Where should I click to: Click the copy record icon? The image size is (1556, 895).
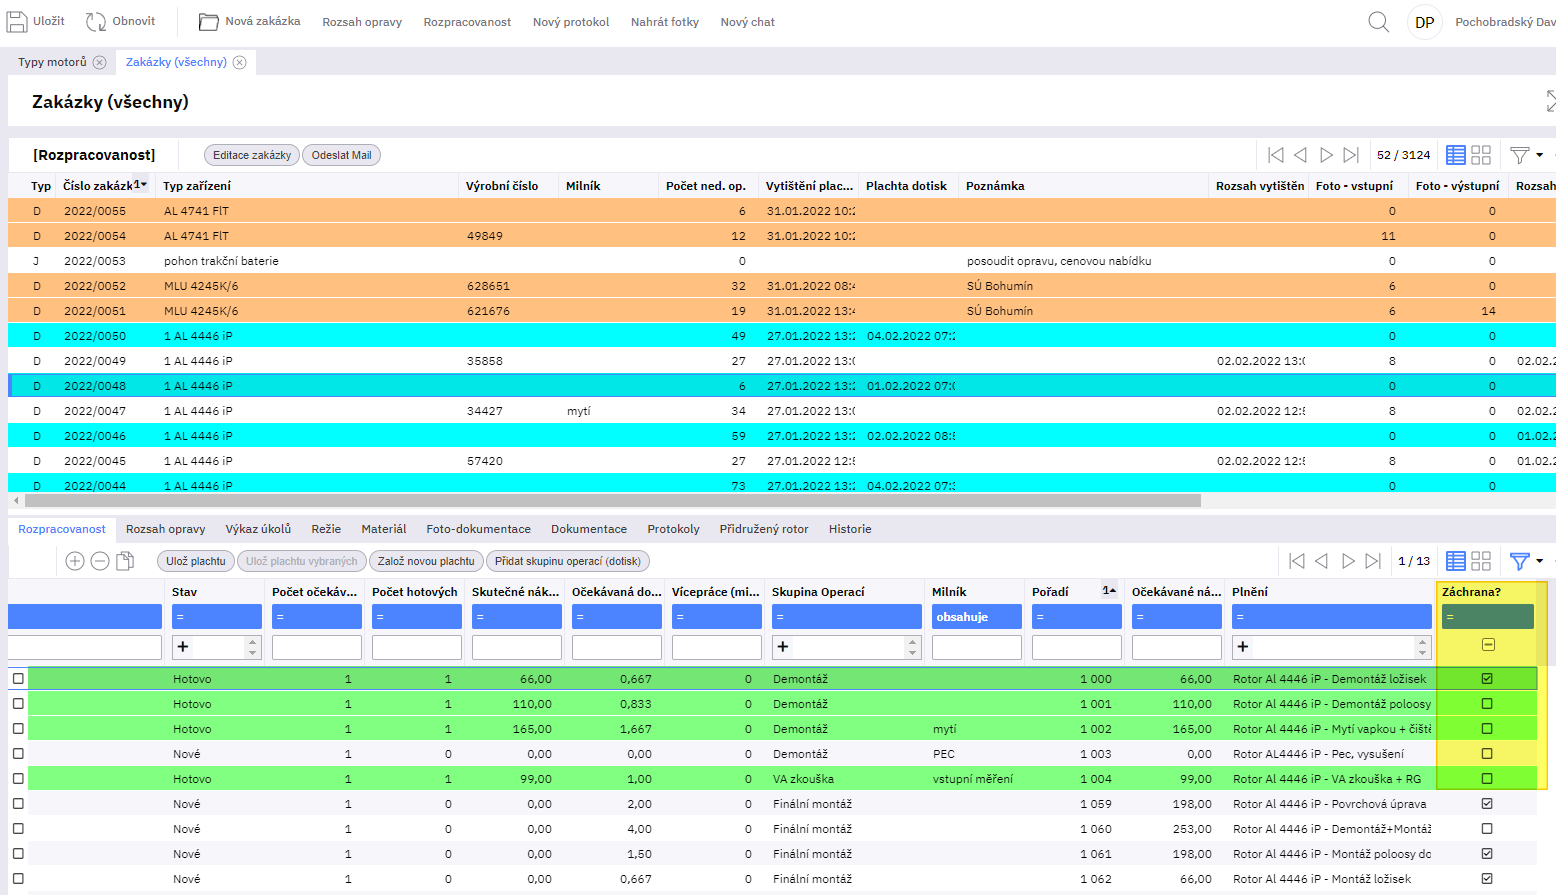pyautogui.click(x=125, y=561)
